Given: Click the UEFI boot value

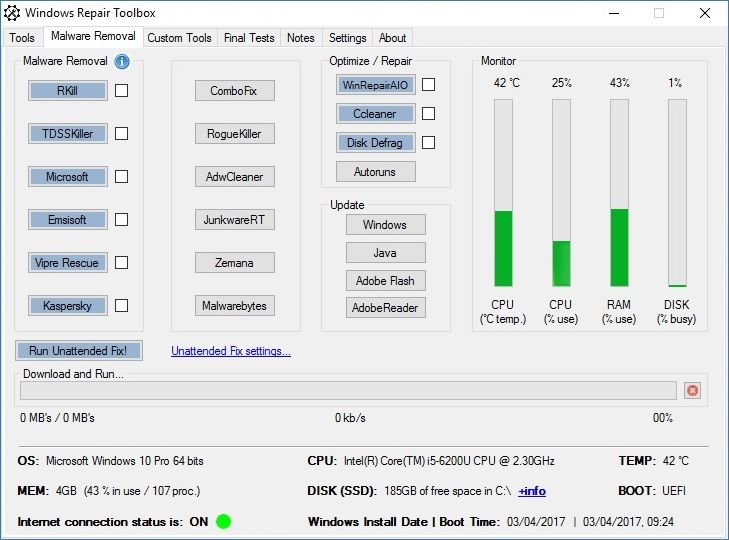Looking at the screenshot, I should click(674, 491).
